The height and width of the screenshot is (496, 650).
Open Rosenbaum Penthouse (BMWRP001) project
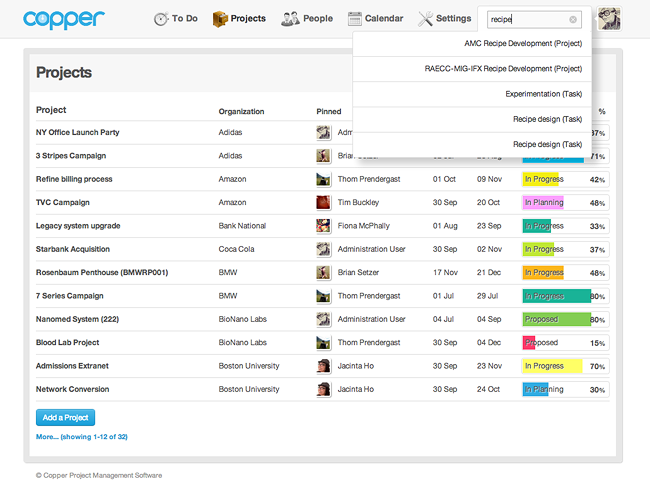point(102,273)
